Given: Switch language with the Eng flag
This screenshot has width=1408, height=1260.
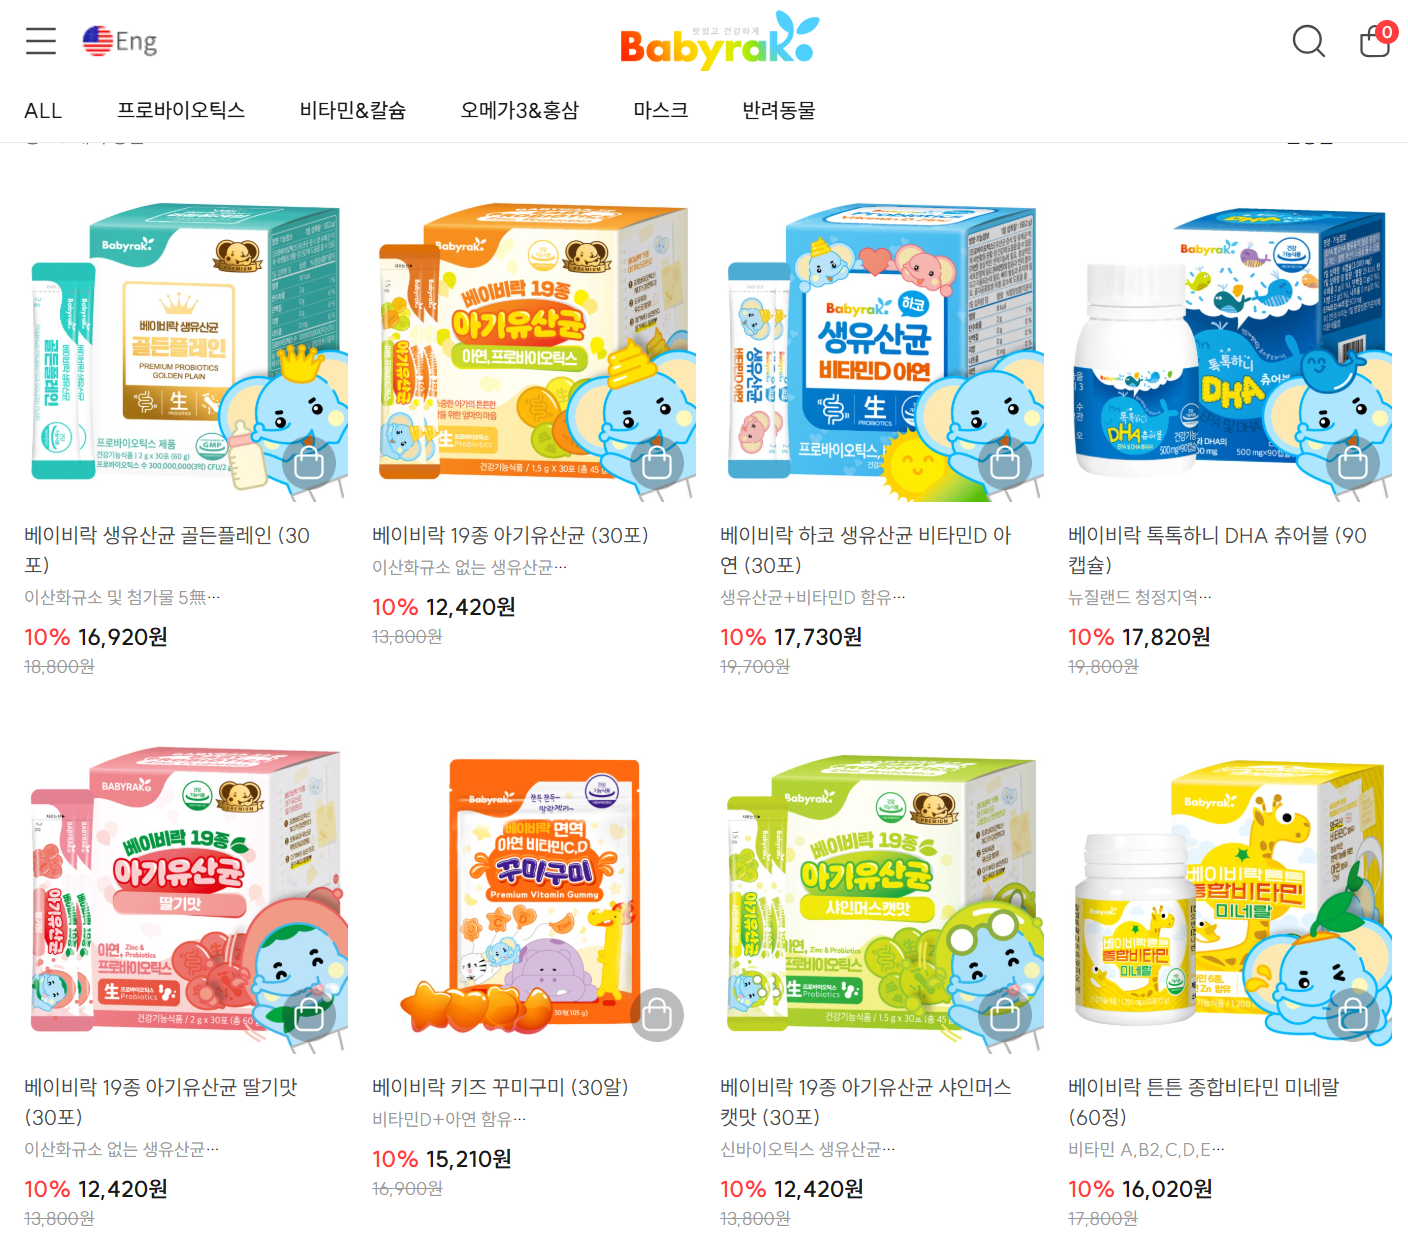Looking at the screenshot, I should [x=120, y=41].
